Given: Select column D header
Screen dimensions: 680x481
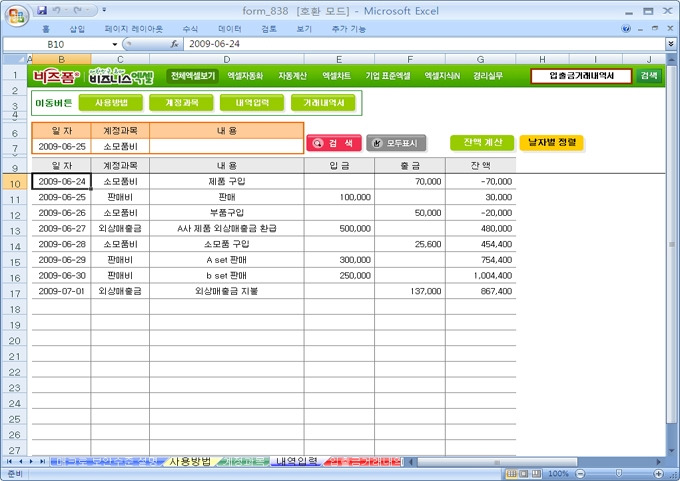Looking at the screenshot, I should point(227,59).
